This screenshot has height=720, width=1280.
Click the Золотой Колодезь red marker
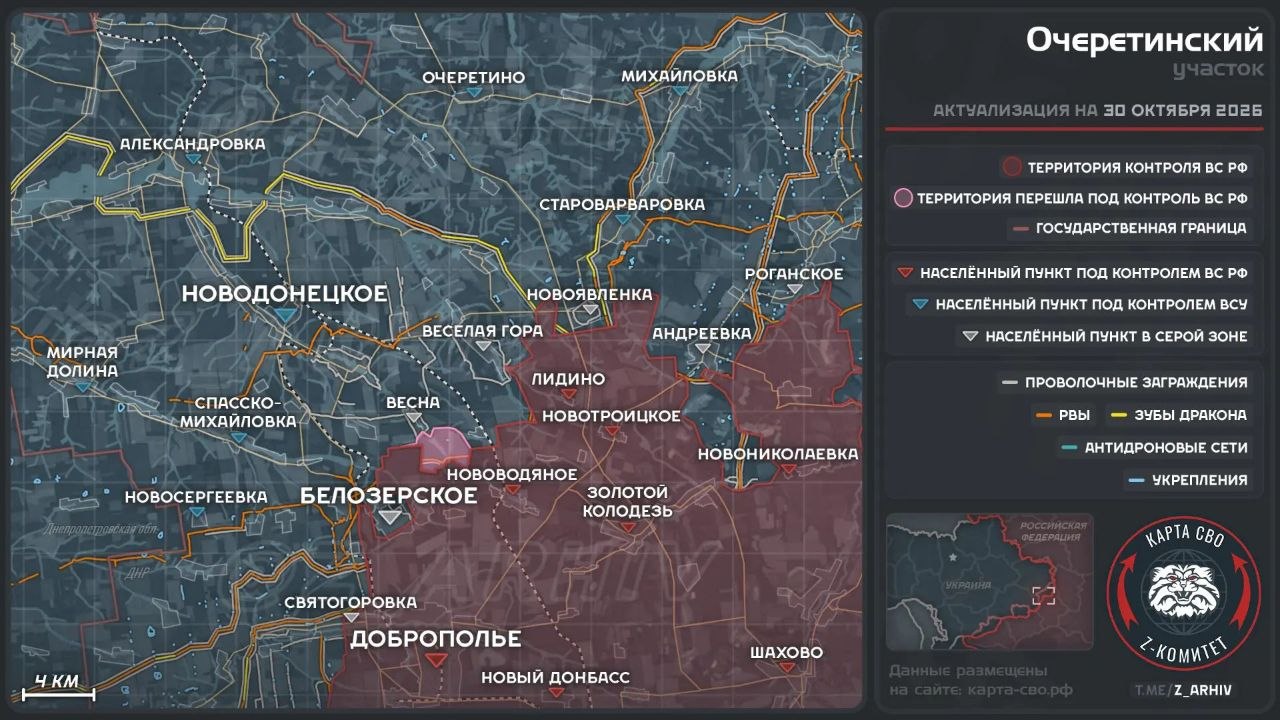(x=627, y=526)
